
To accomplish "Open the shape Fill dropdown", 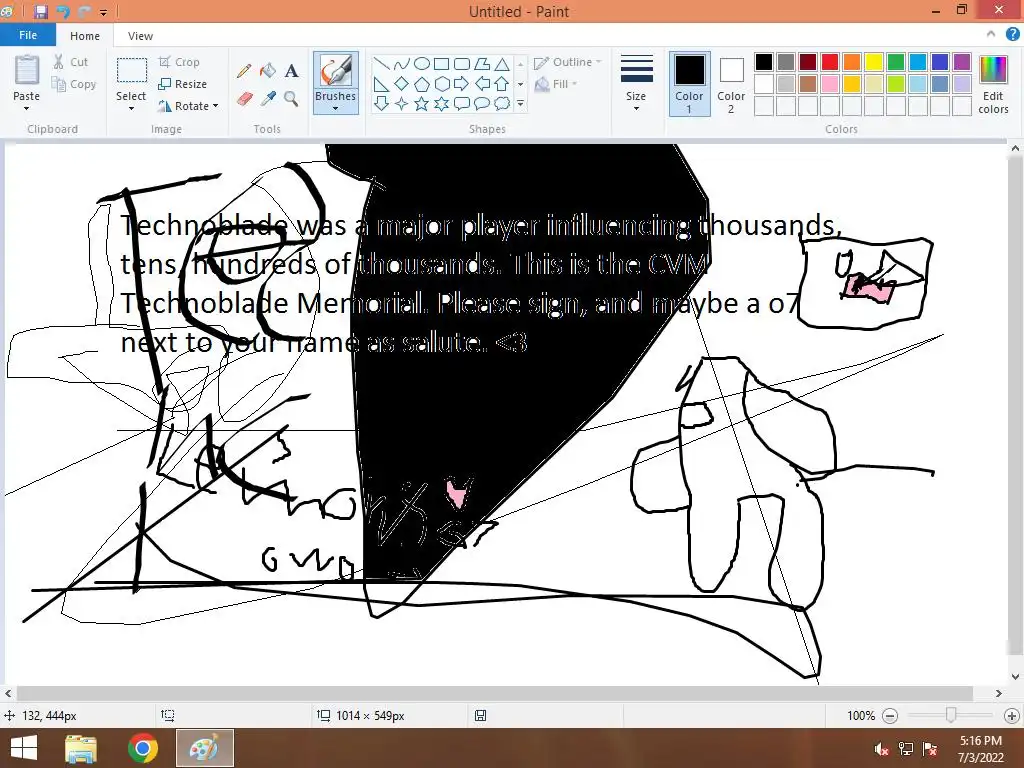I will pyautogui.click(x=556, y=84).
